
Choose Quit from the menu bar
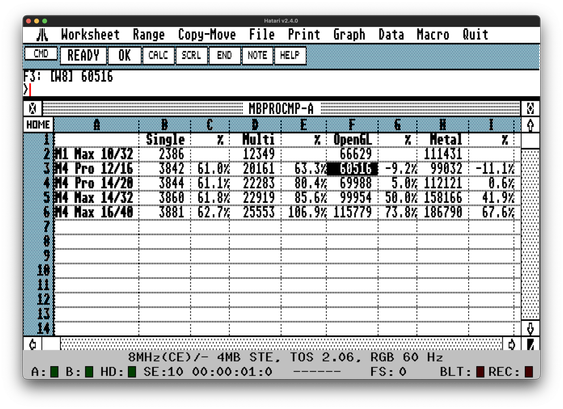pos(475,35)
